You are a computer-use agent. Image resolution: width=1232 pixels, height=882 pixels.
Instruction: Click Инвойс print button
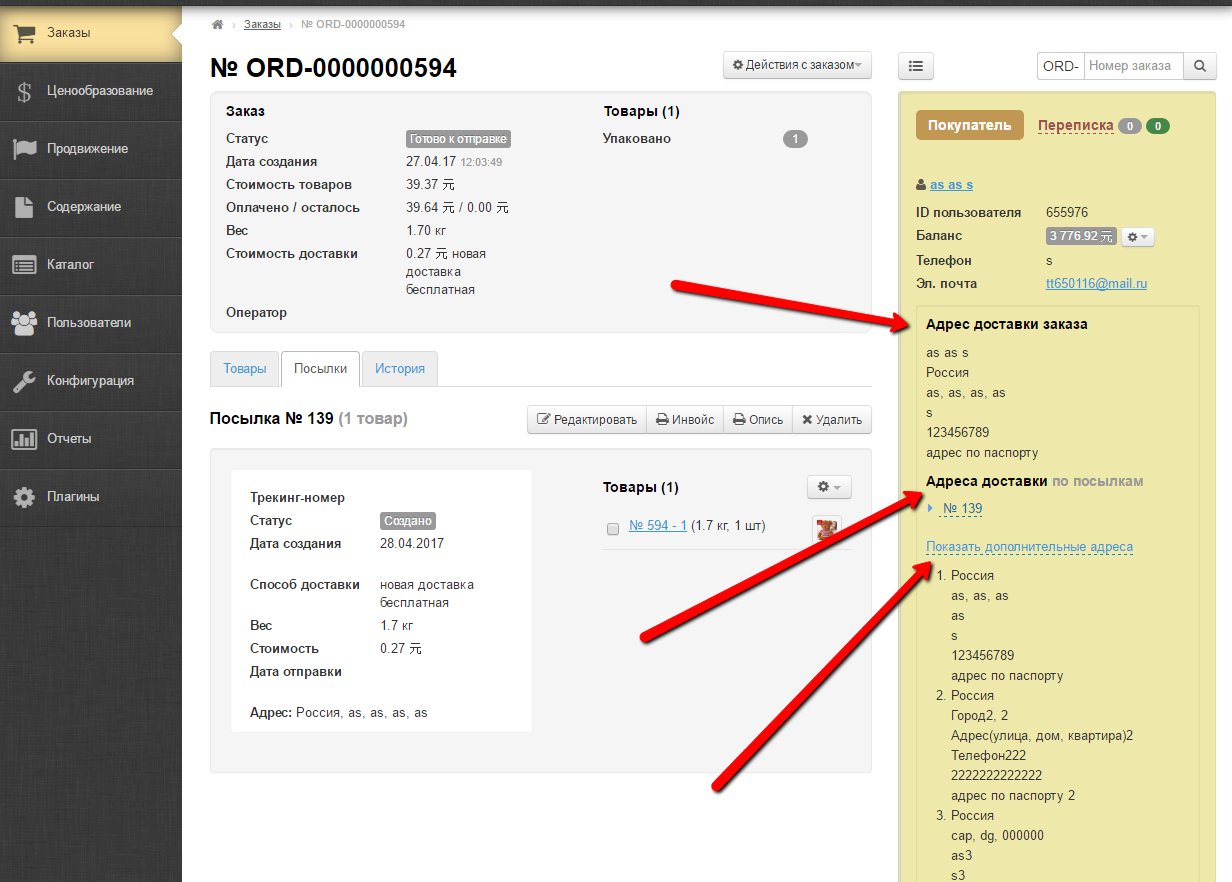click(x=684, y=420)
